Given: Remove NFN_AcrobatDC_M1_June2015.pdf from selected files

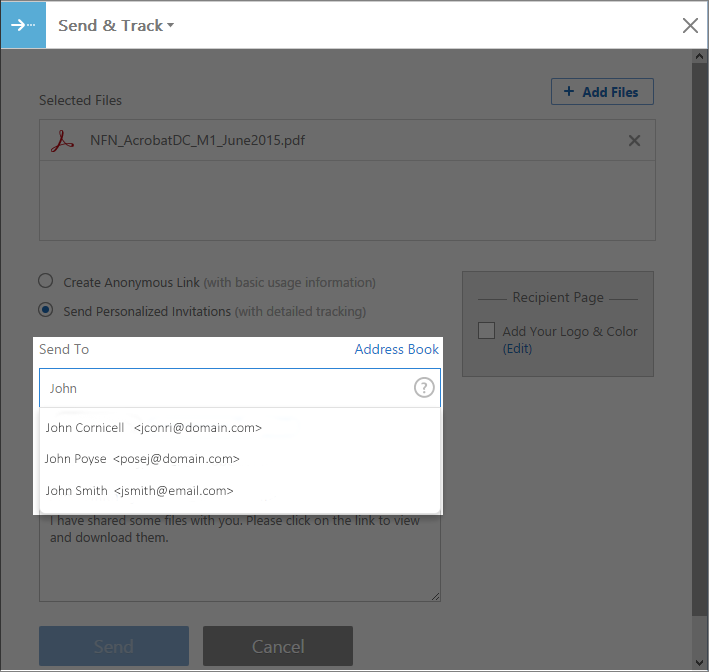Looking at the screenshot, I should 634,141.
